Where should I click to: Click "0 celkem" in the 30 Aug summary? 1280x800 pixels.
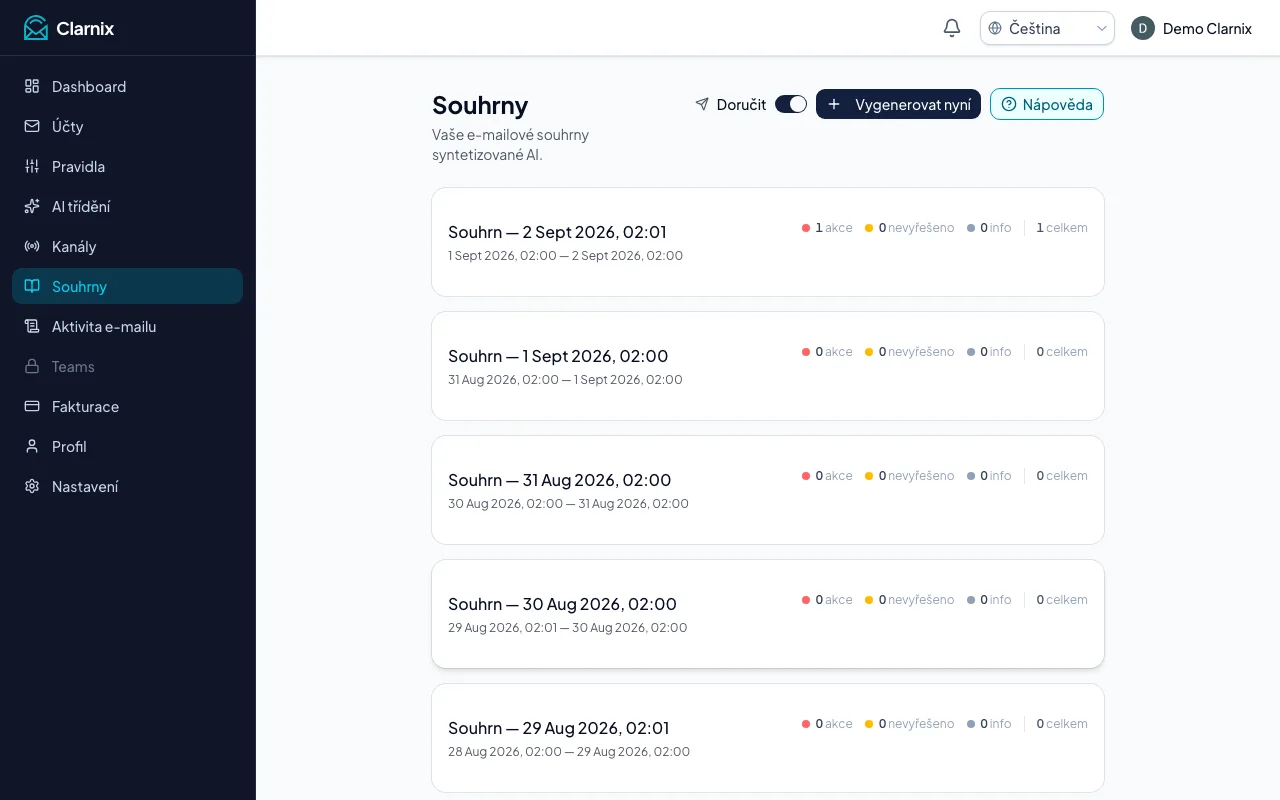tap(1062, 600)
